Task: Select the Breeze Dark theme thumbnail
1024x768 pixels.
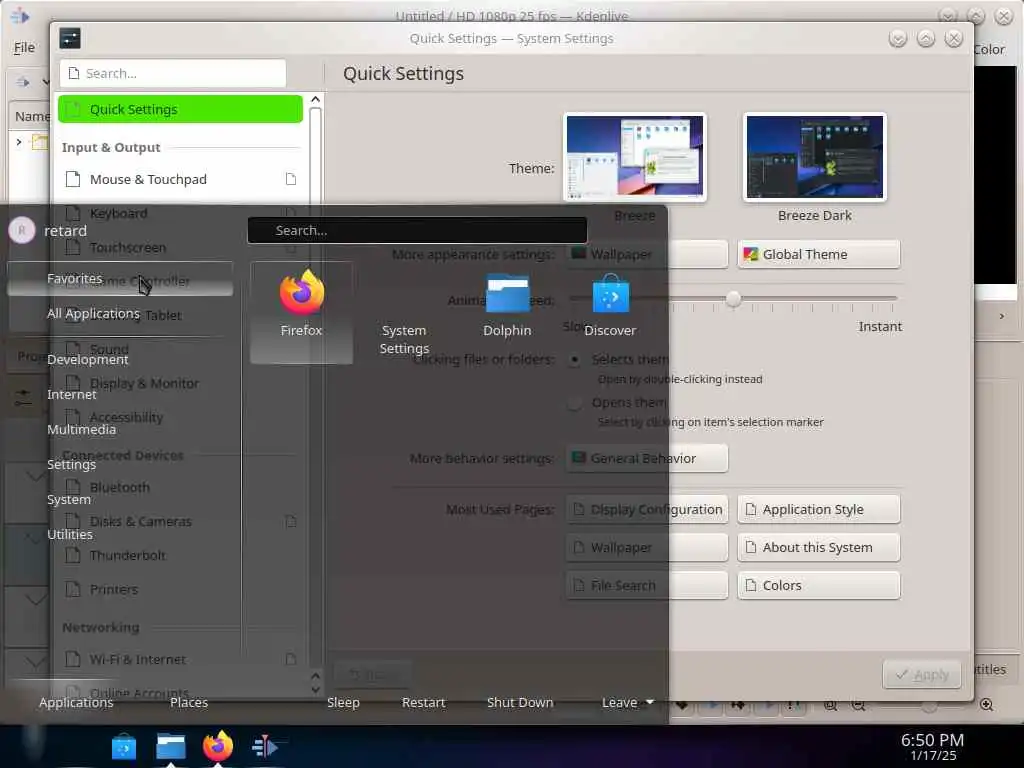Action: [x=814, y=157]
